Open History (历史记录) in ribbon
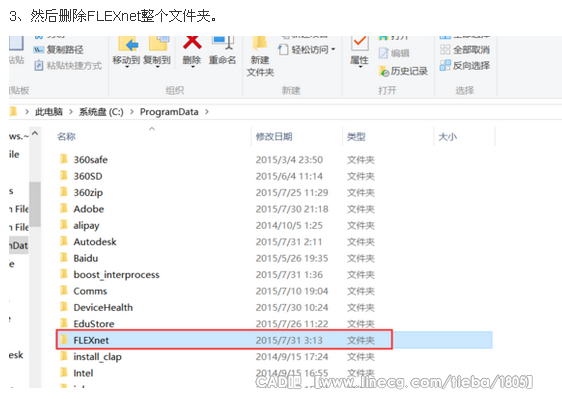 tap(403, 71)
